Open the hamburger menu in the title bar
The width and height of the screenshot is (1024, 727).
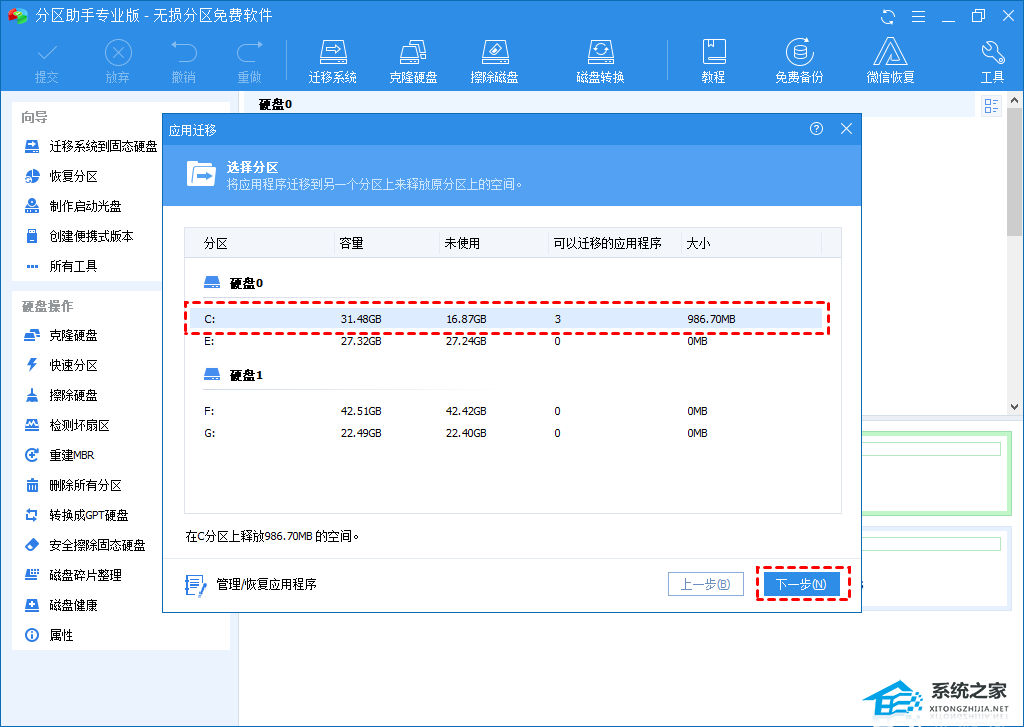click(918, 16)
